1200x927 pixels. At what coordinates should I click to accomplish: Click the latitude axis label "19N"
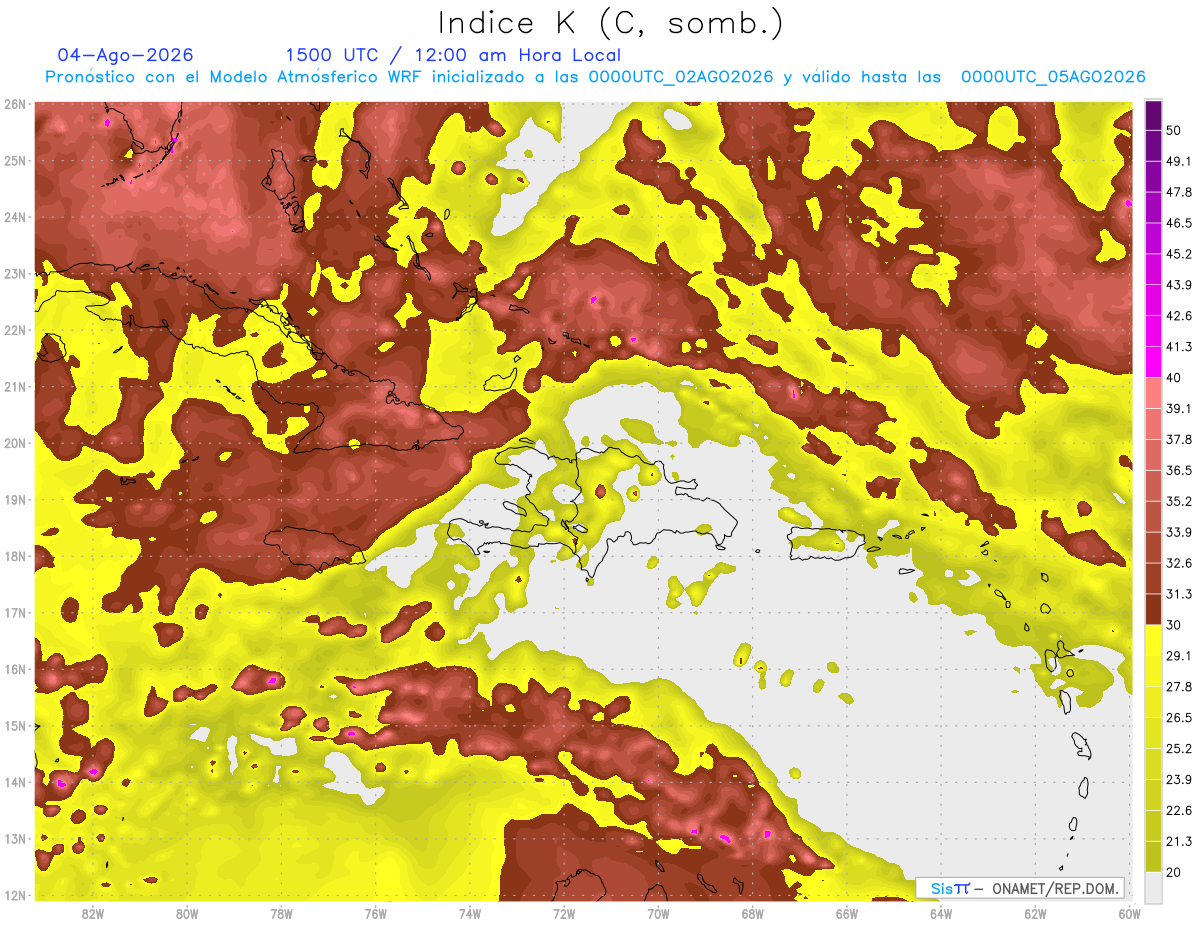pos(15,500)
